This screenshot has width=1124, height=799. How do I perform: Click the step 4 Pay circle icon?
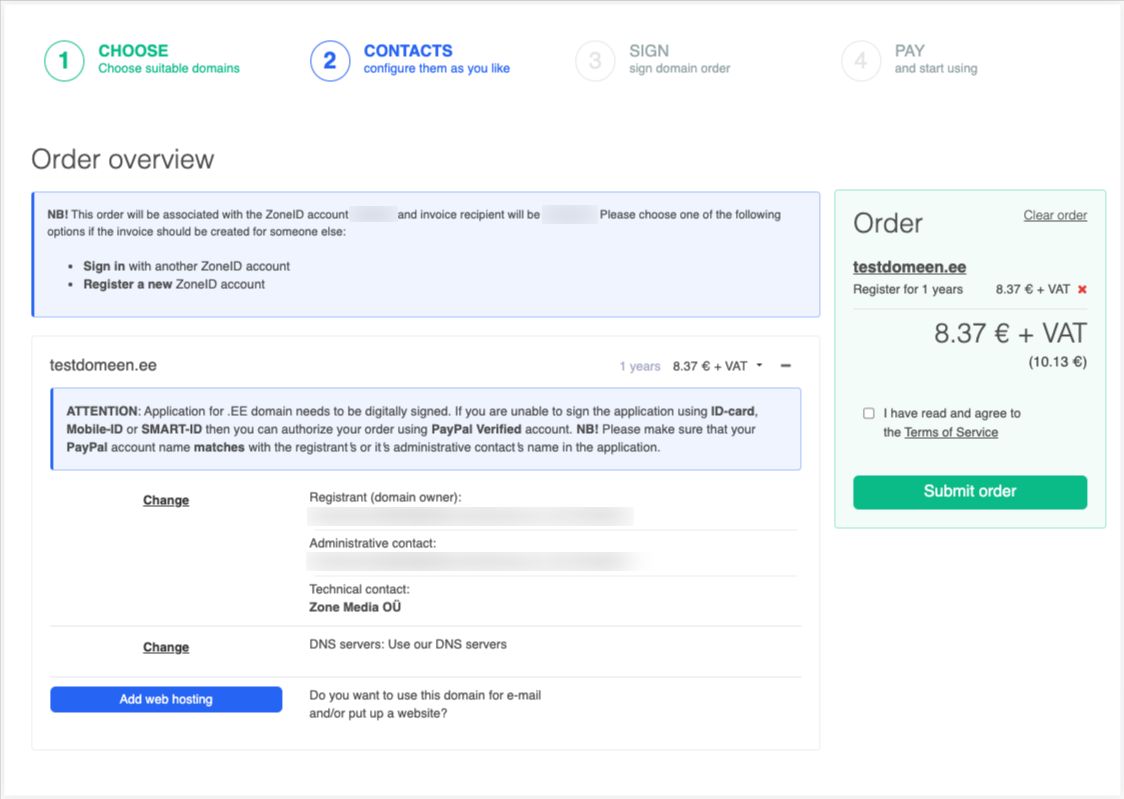coord(861,61)
